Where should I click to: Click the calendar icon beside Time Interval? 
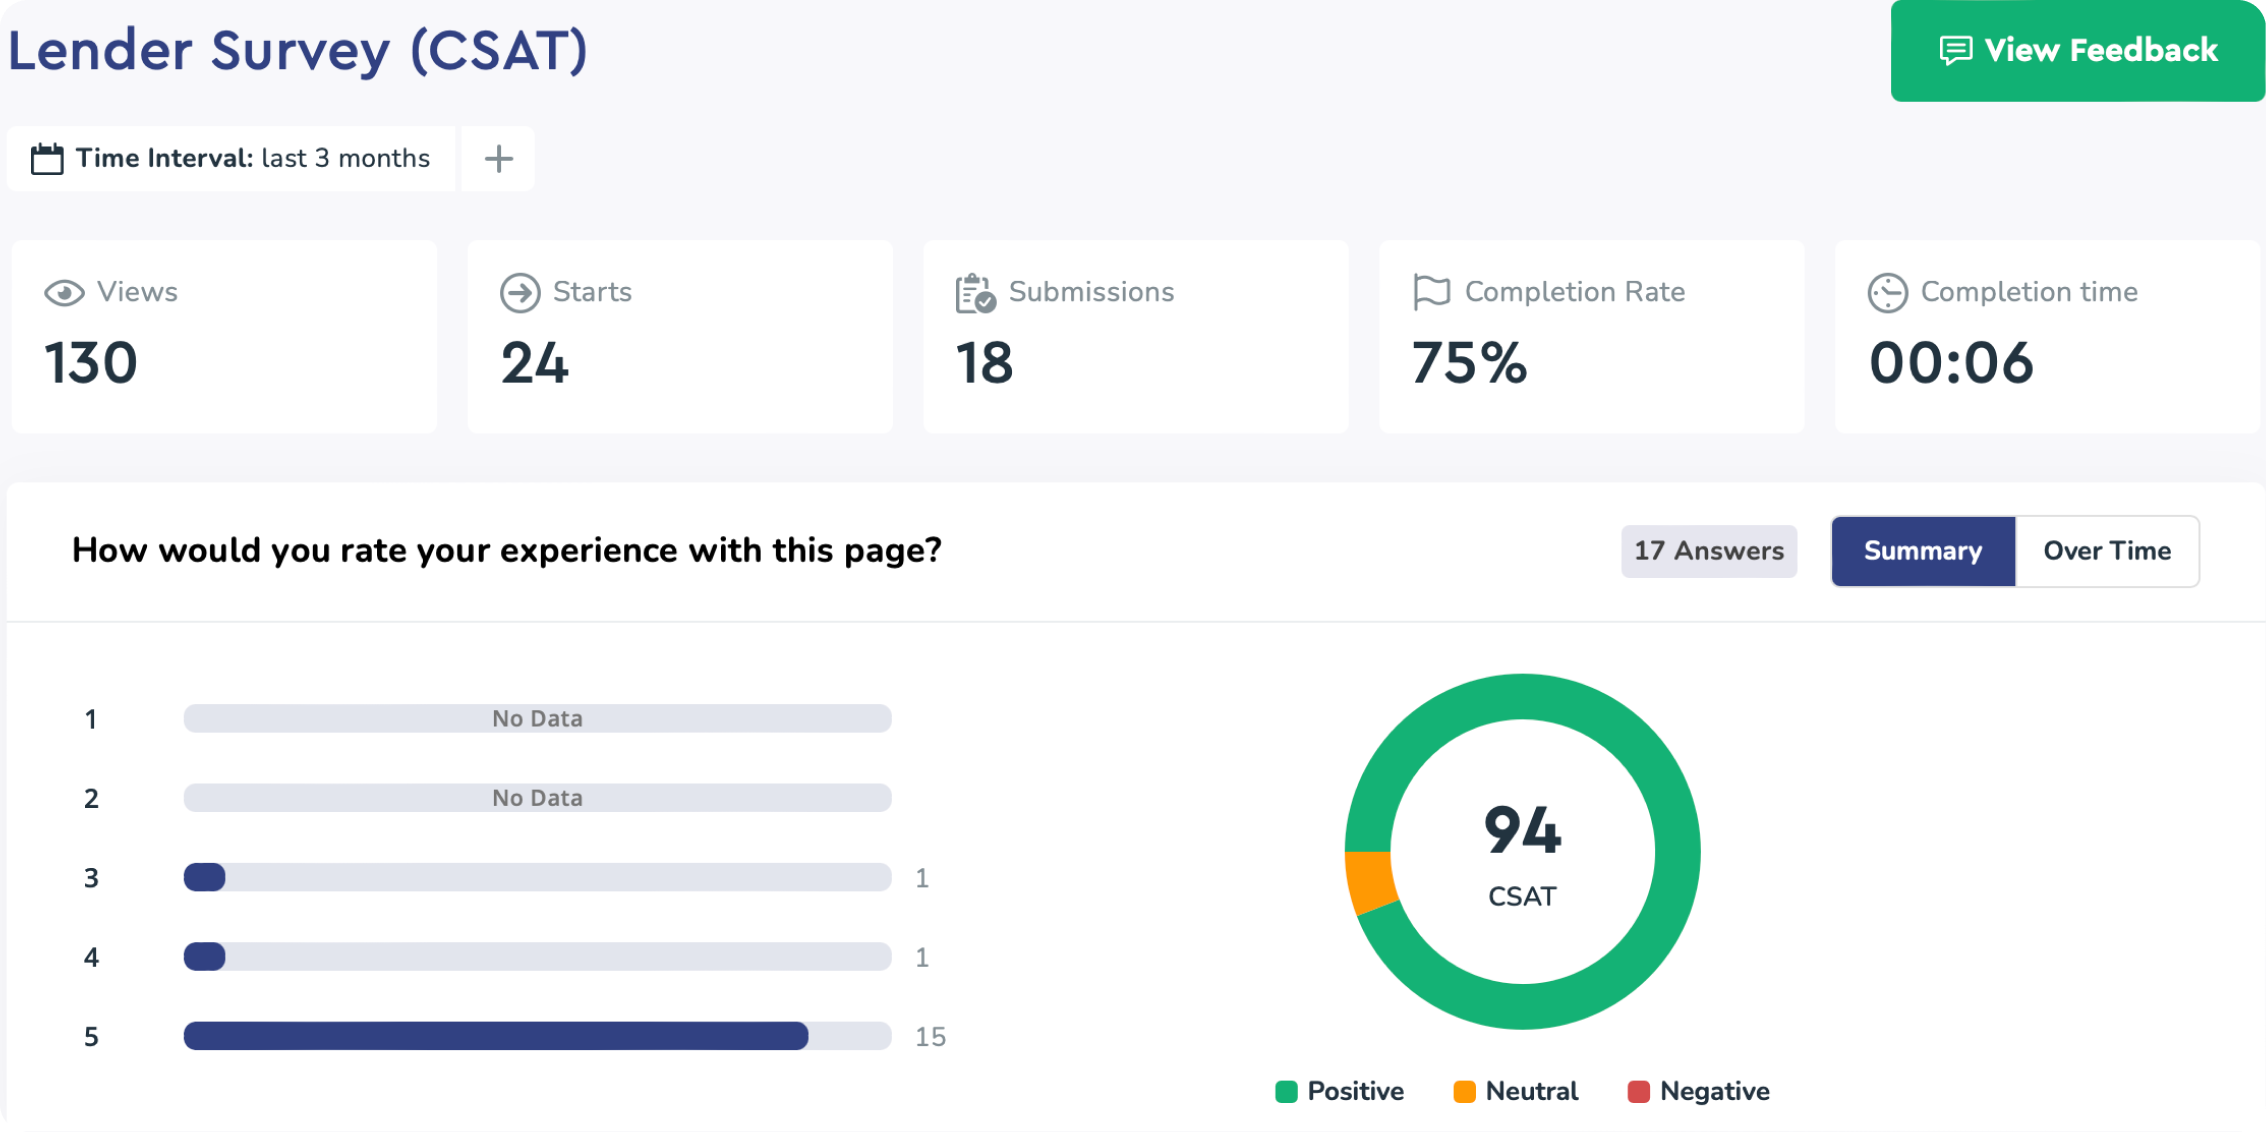pos(47,159)
